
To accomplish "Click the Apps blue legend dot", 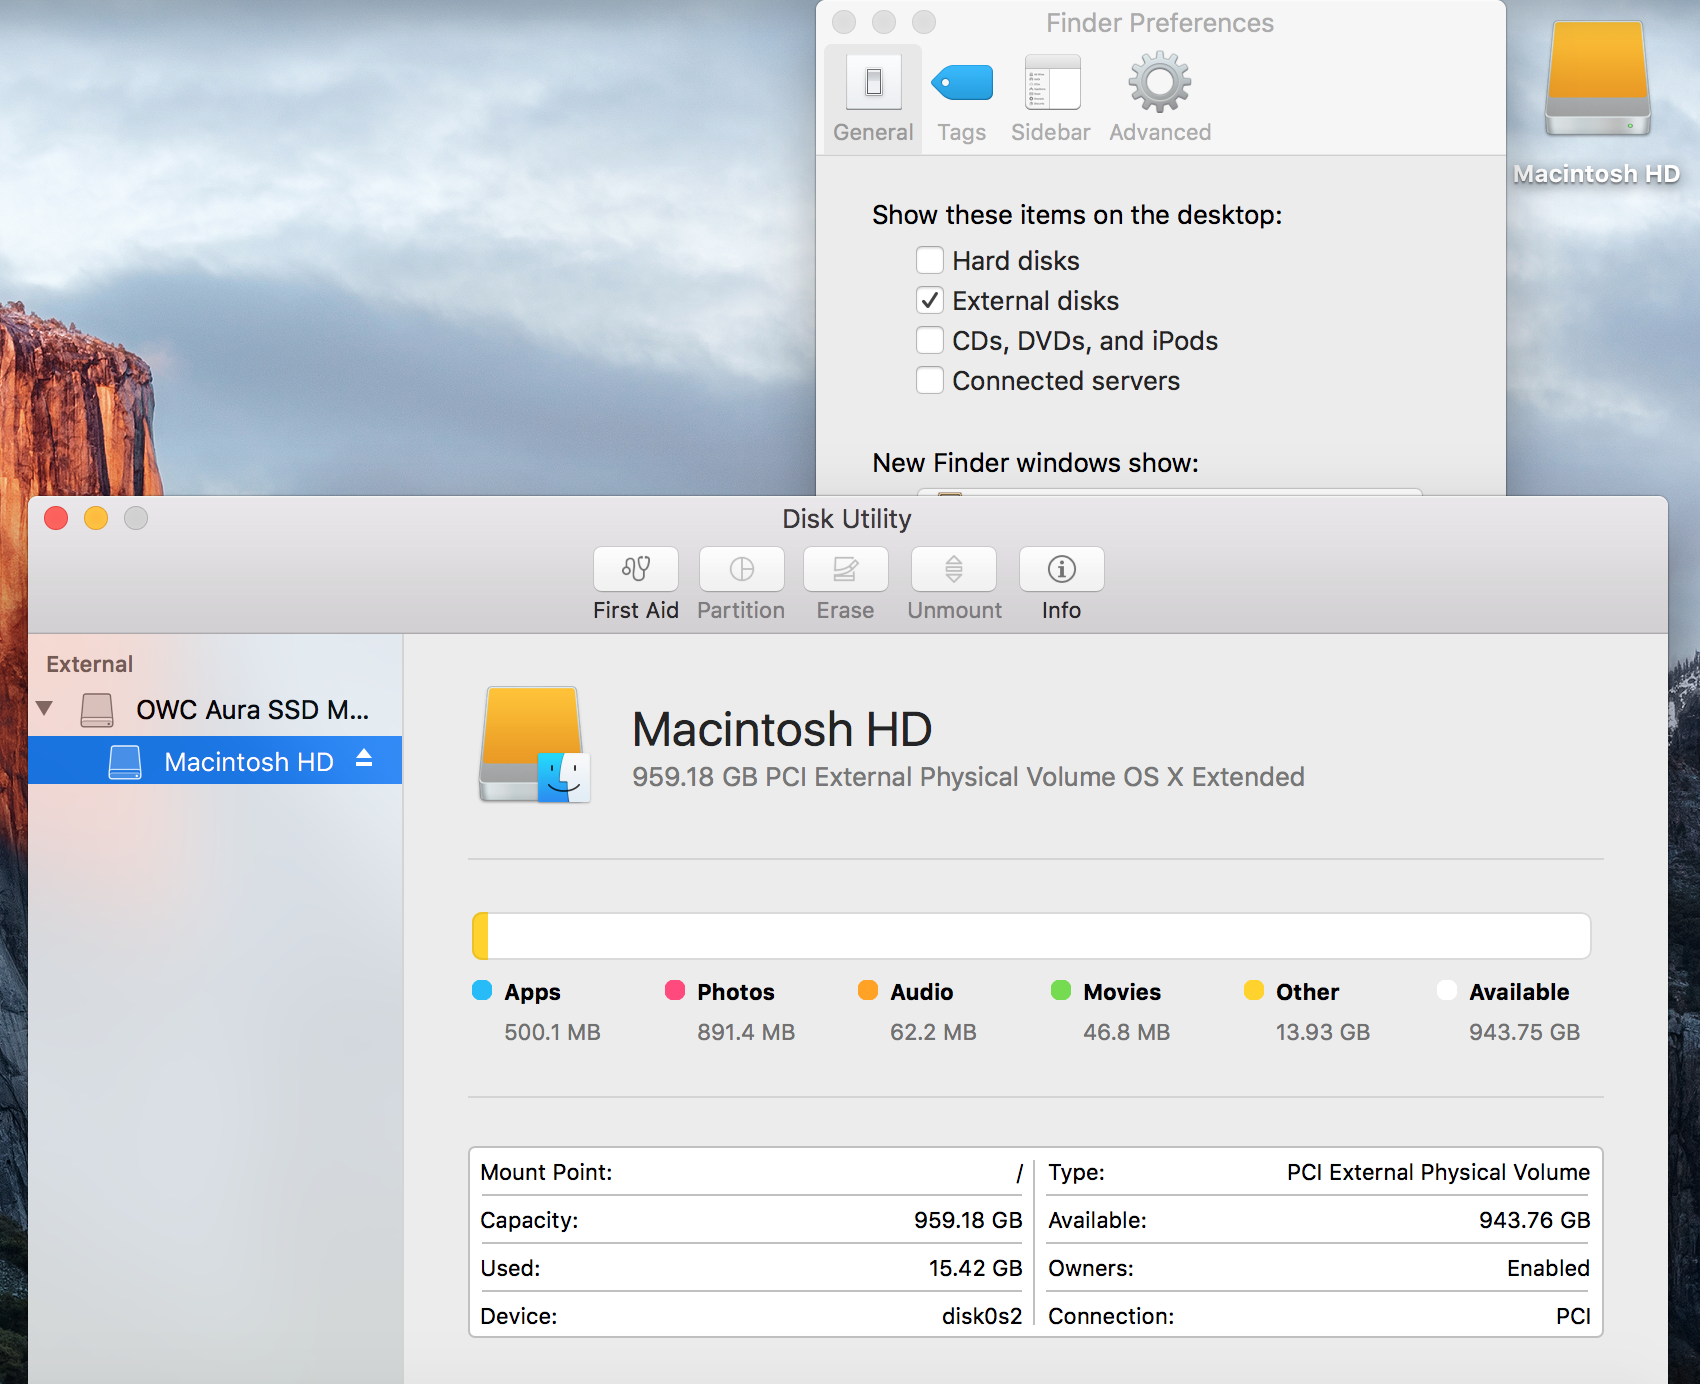I will [x=482, y=990].
